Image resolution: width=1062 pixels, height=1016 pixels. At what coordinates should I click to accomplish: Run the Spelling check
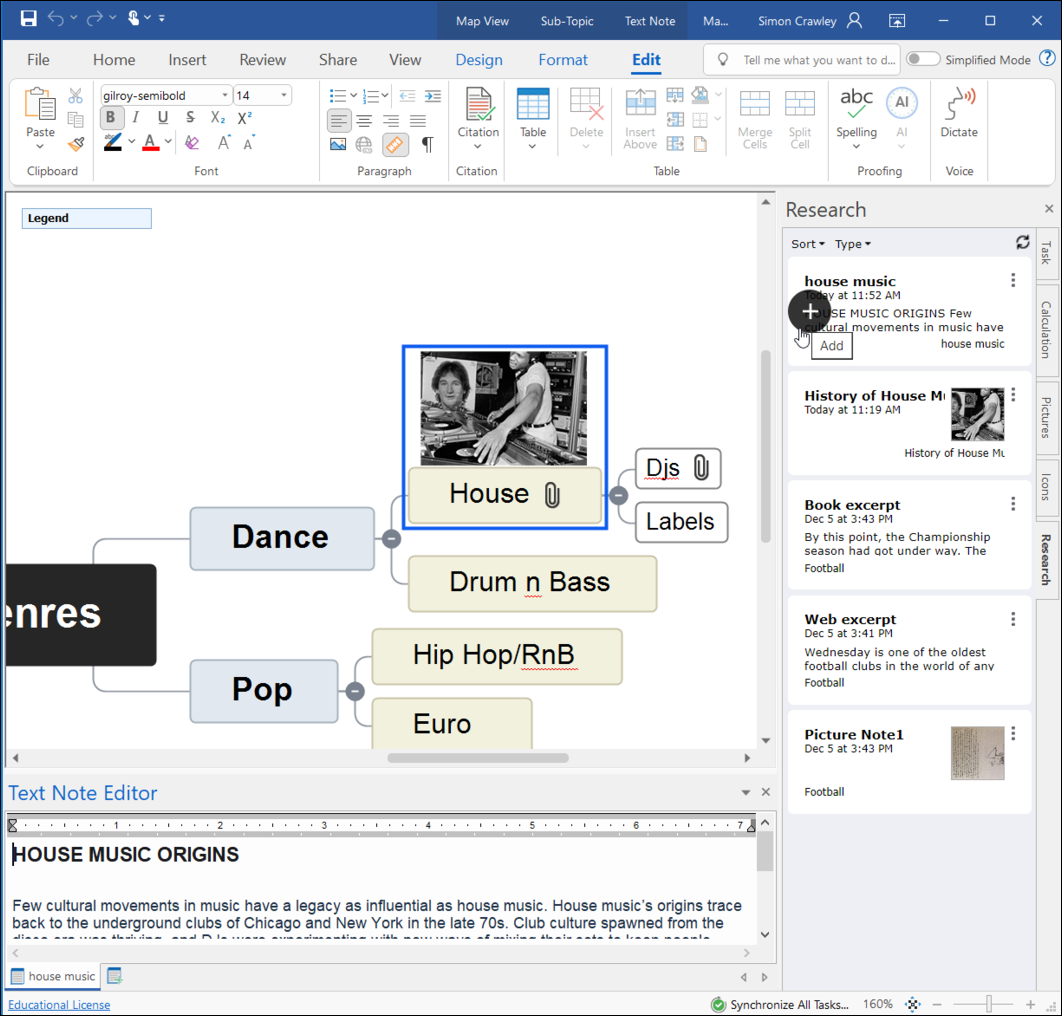[x=856, y=106]
